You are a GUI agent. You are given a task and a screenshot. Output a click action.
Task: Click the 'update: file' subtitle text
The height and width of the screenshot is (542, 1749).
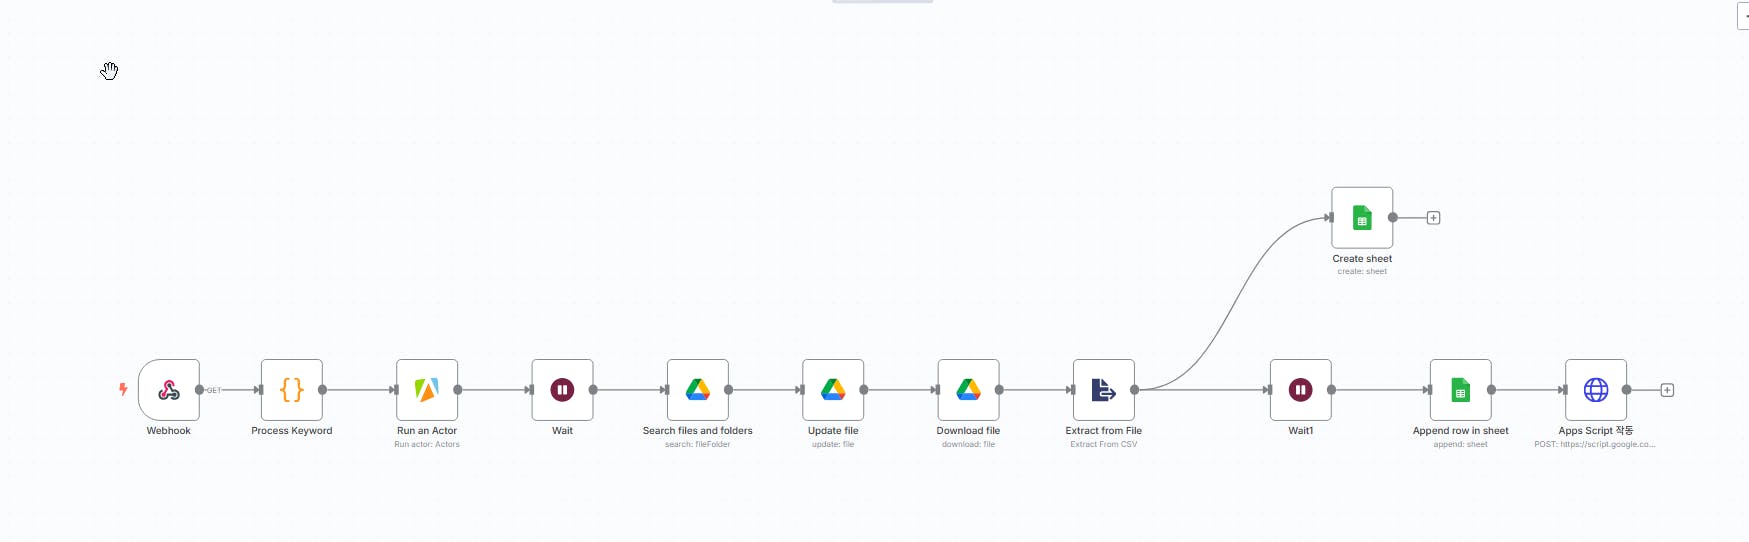tap(833, 444)
